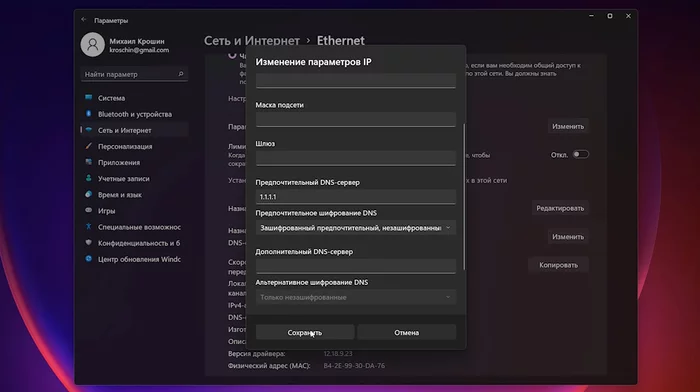The width and height of the screenshot is (700, 392).
Task: Click the driver version value 12.18.9.23
Action: 338,353
